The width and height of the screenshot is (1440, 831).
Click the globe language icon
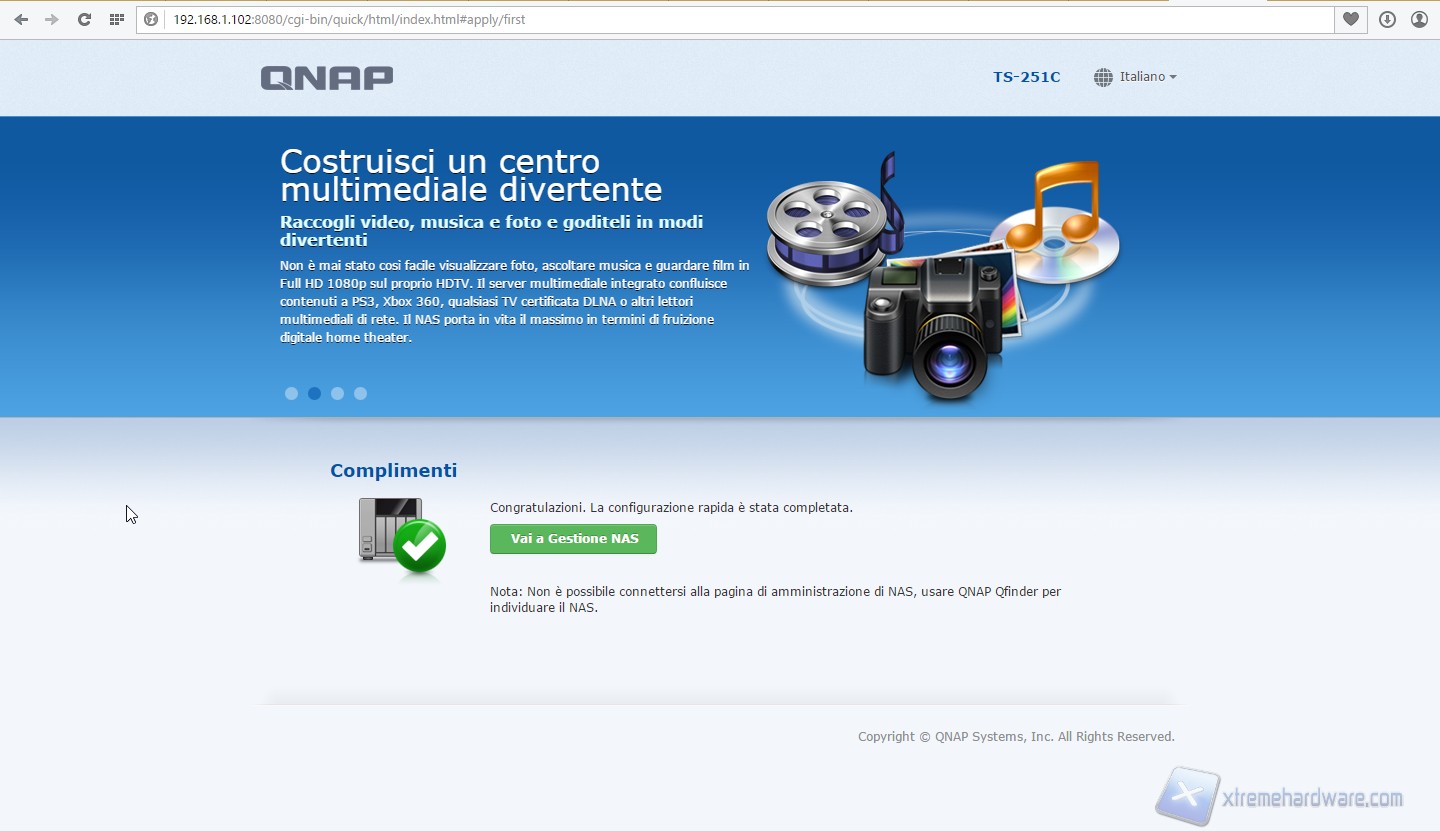1103,77
